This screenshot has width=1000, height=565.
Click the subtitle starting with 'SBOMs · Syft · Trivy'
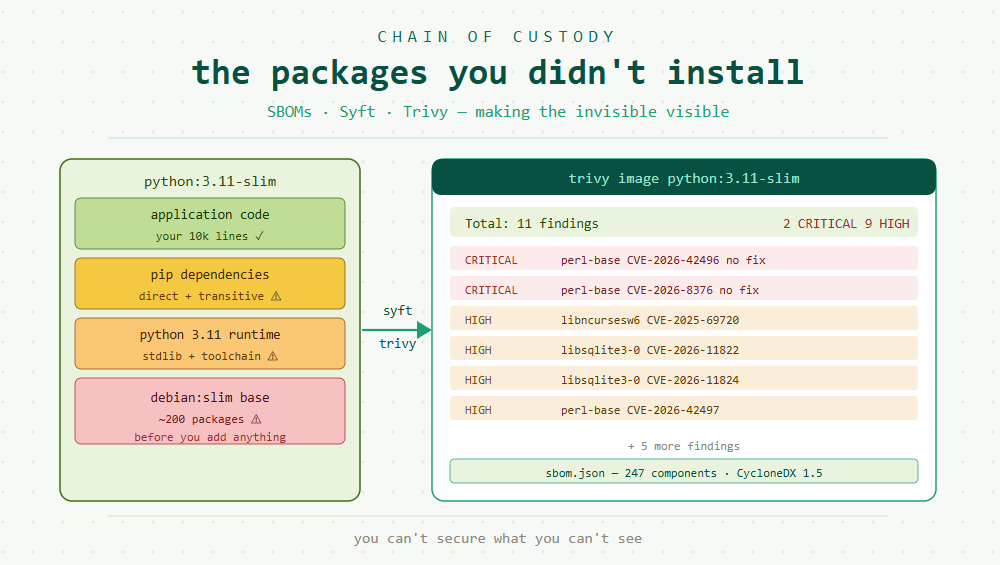[x=497, y=112]
